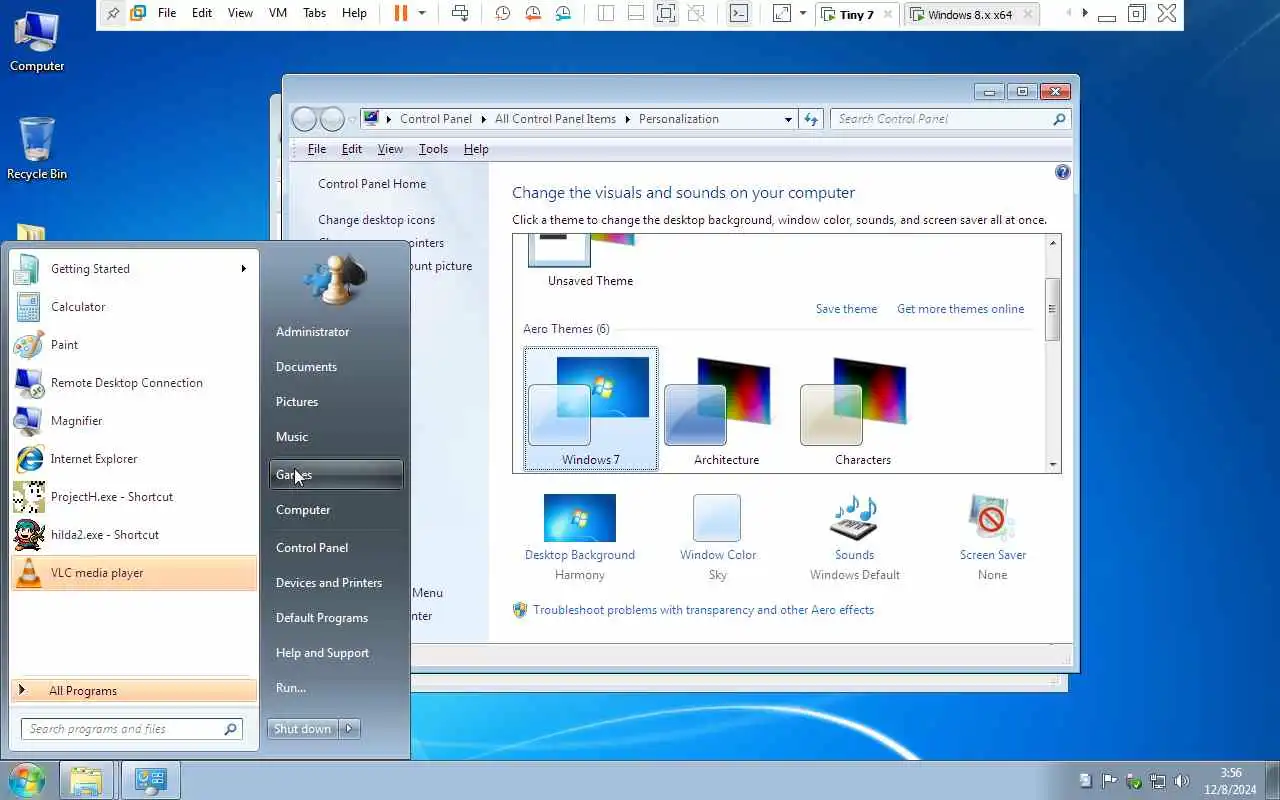Open Magnifier from Start menu
1280x800 pixels.
(x=134, y=421)
